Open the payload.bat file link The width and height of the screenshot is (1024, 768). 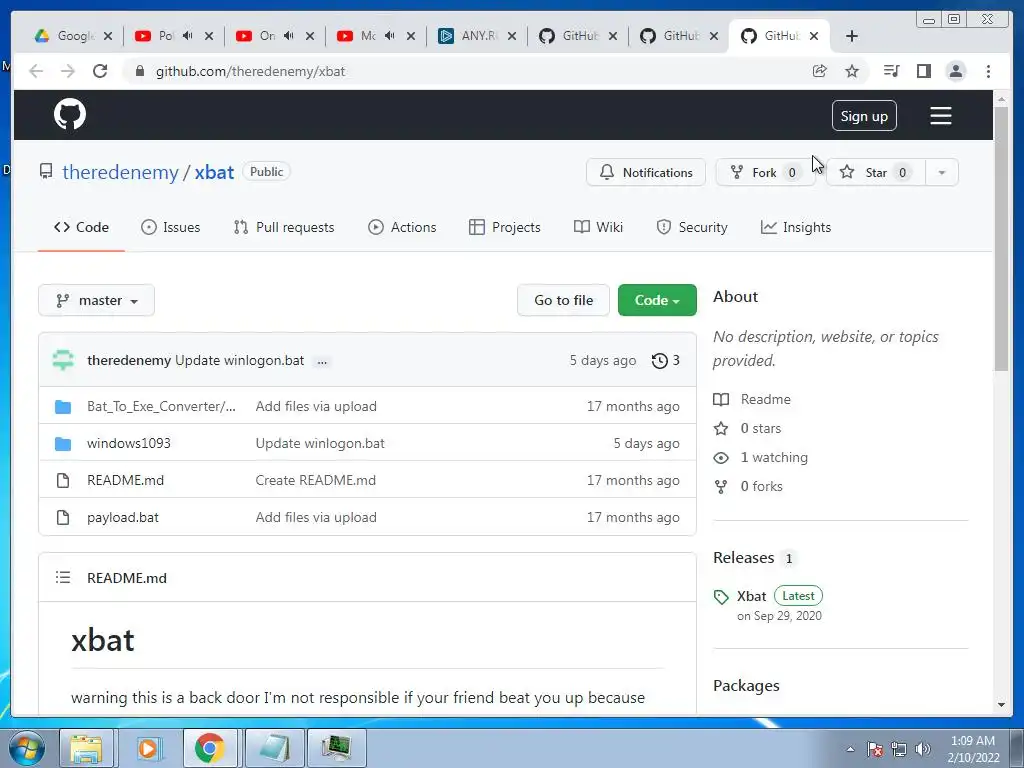(x=123, y=518)
